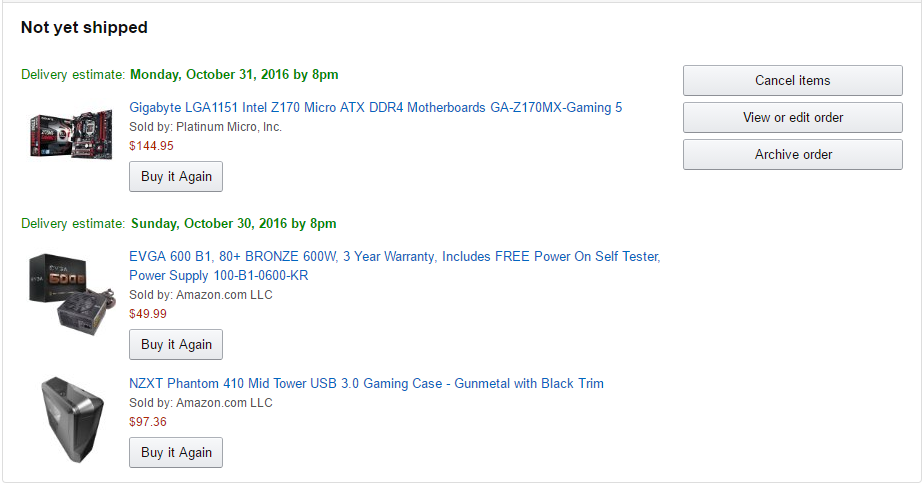Open NZXT Phantom 410 Gaming Case link

[x=366, y=383]
